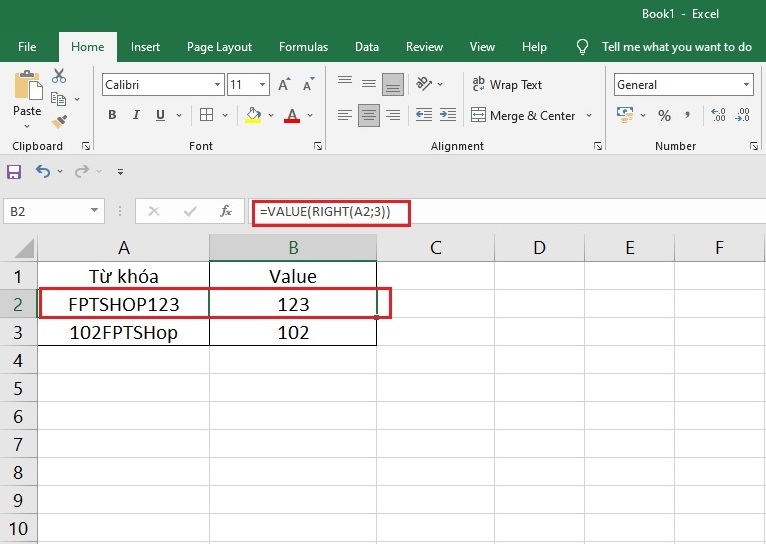
Task: Click Accounting Number Format icon
Action: tap(625, 115)
